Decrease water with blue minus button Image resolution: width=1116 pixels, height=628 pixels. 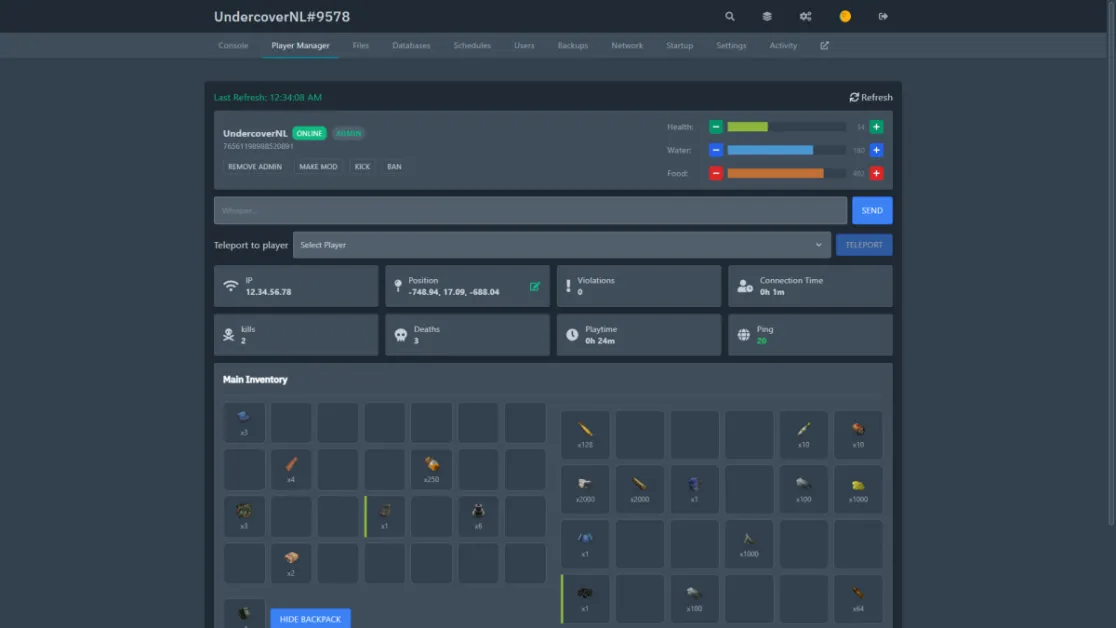click(716, 150)
